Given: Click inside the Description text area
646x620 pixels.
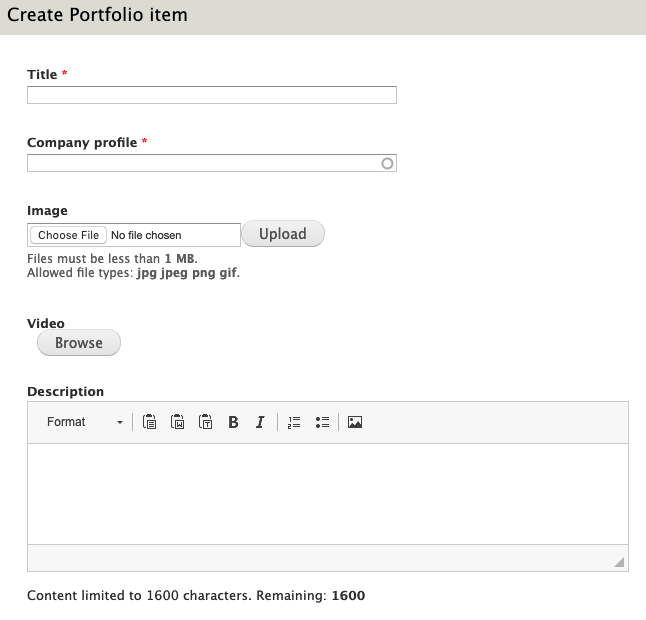Looking at the screenshot, I should point(328,494).
